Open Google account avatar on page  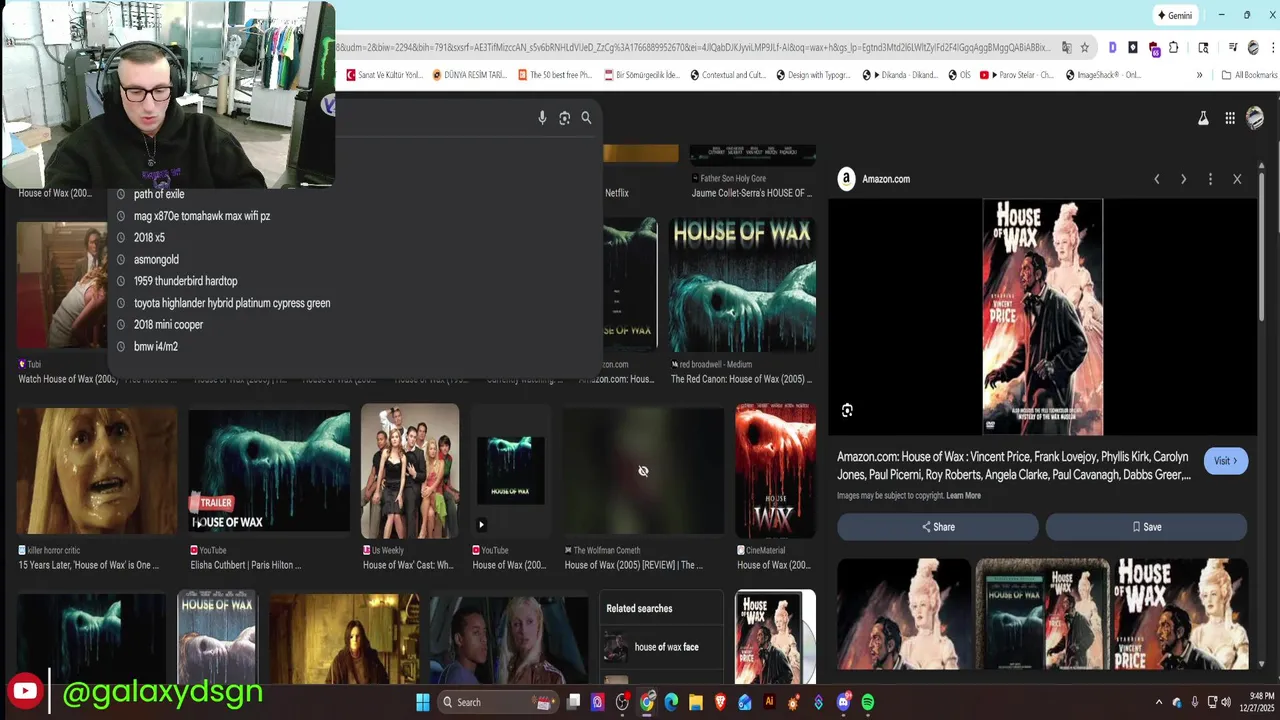coord(1255,118)
